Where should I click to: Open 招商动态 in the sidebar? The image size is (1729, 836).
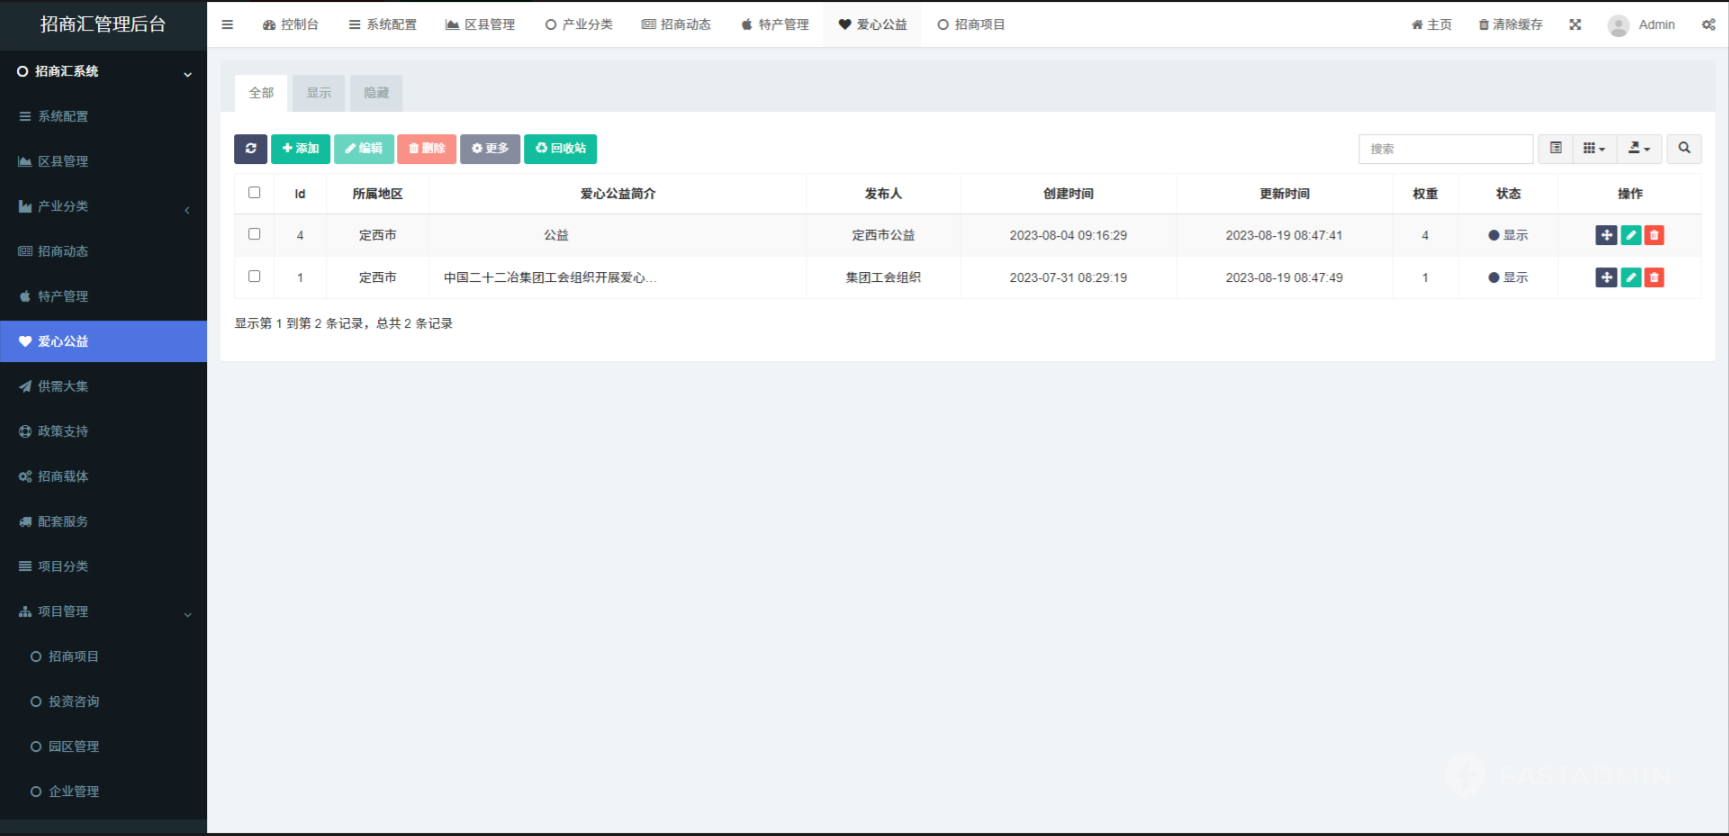click(x=103, y=251)
